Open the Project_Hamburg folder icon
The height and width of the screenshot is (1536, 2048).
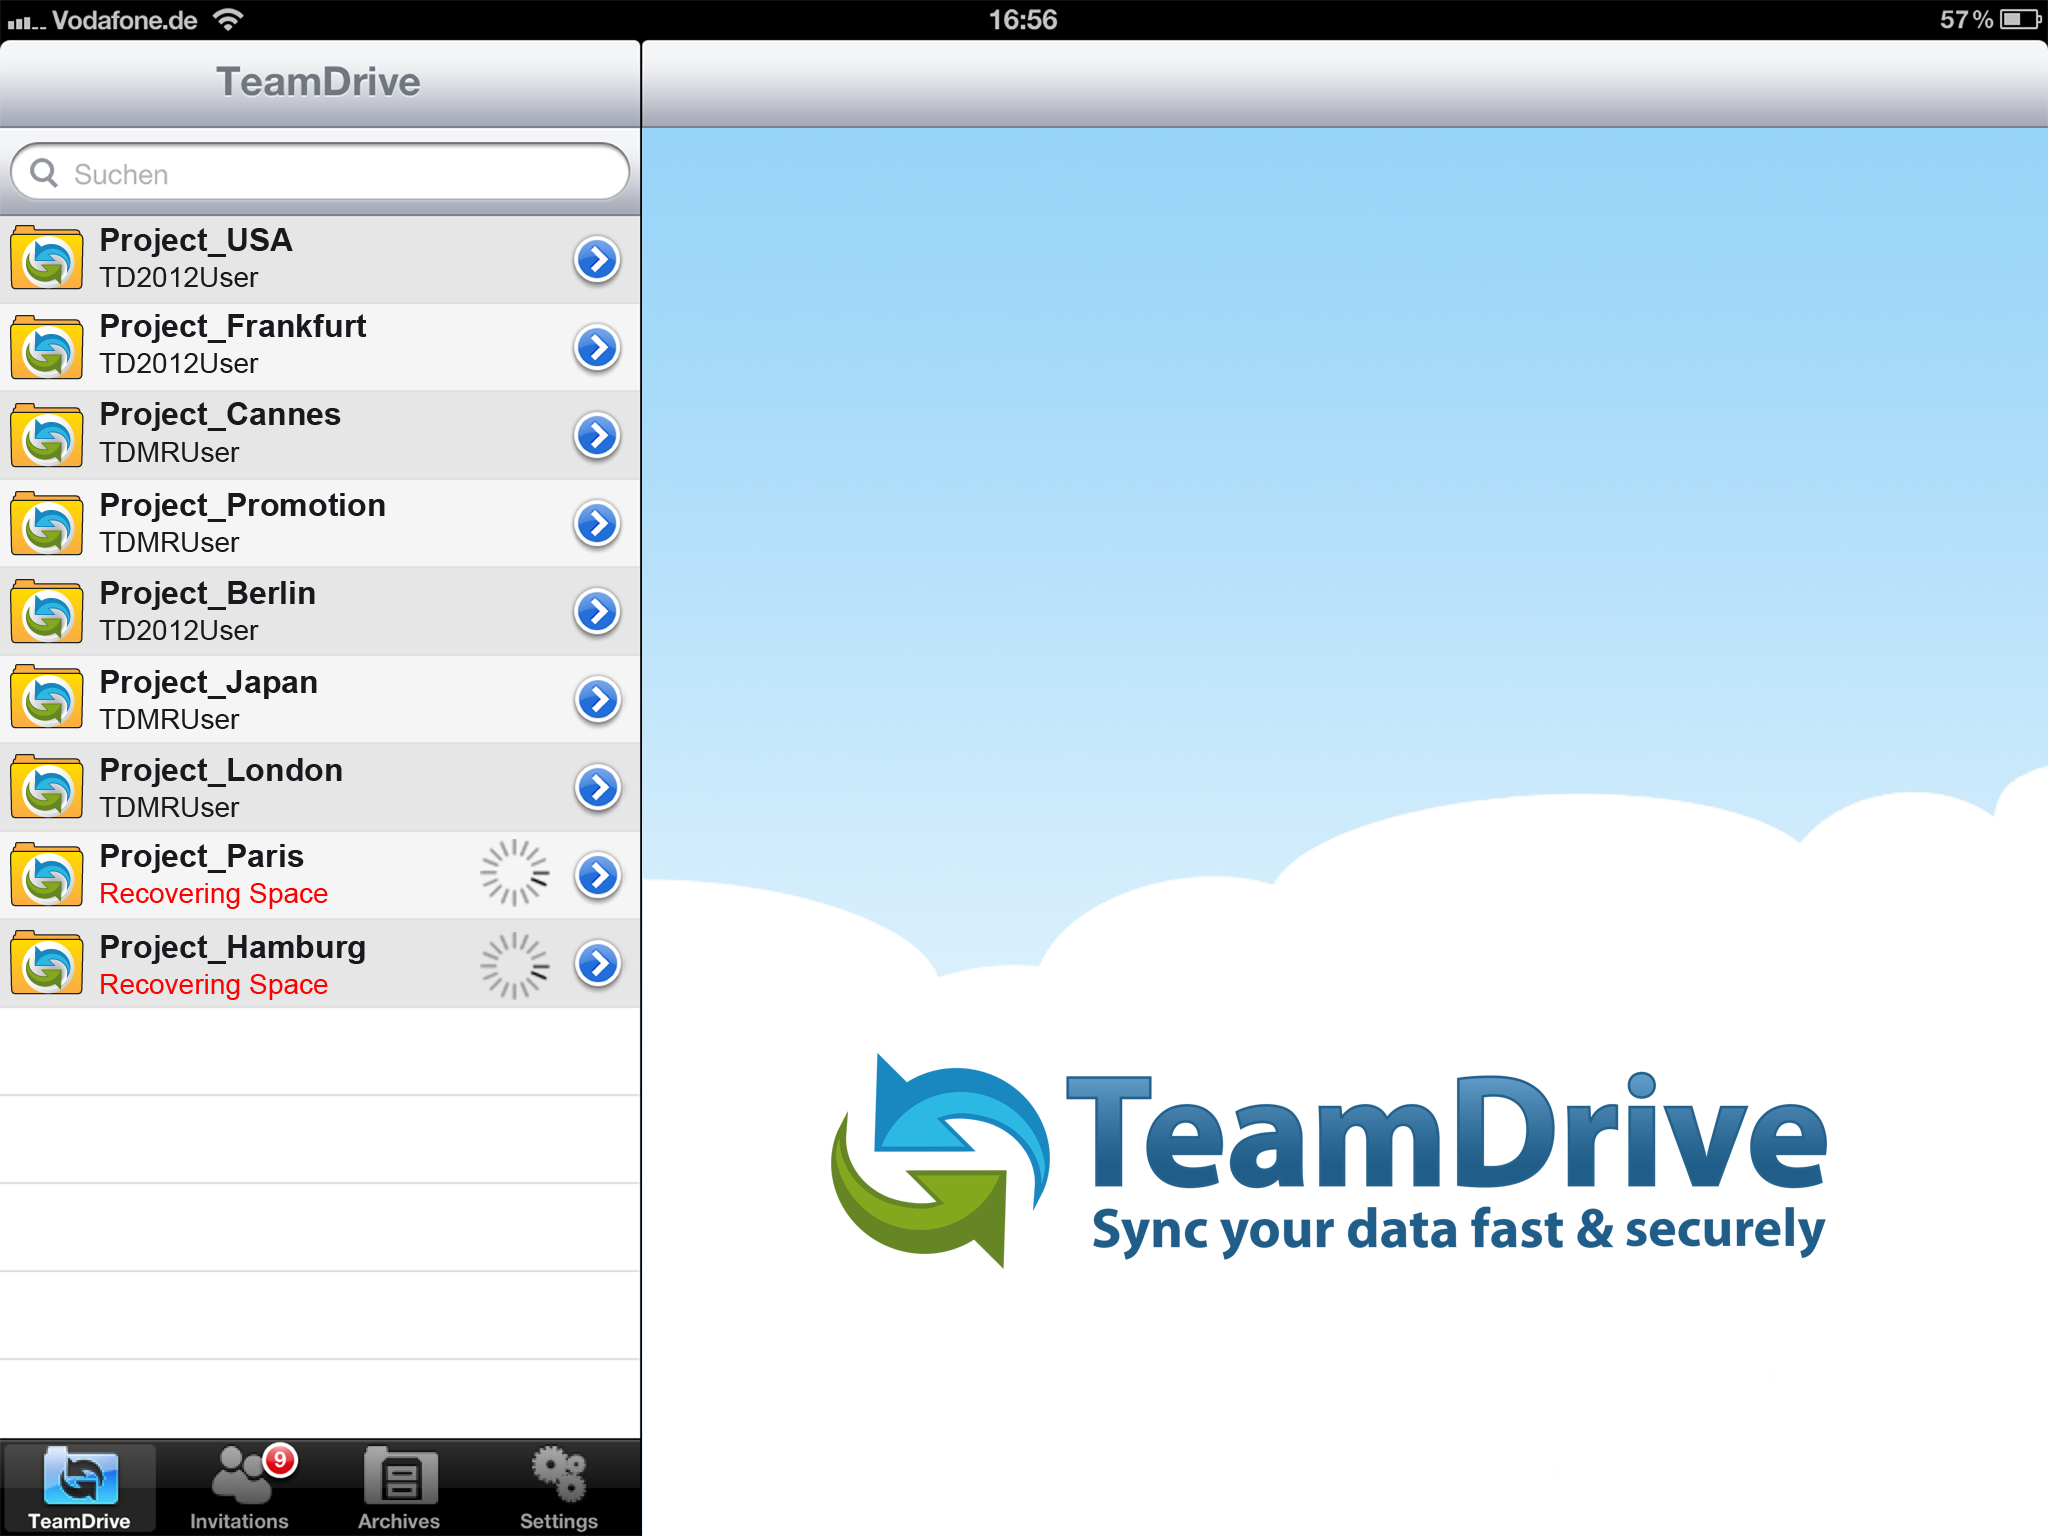[47, 963]
